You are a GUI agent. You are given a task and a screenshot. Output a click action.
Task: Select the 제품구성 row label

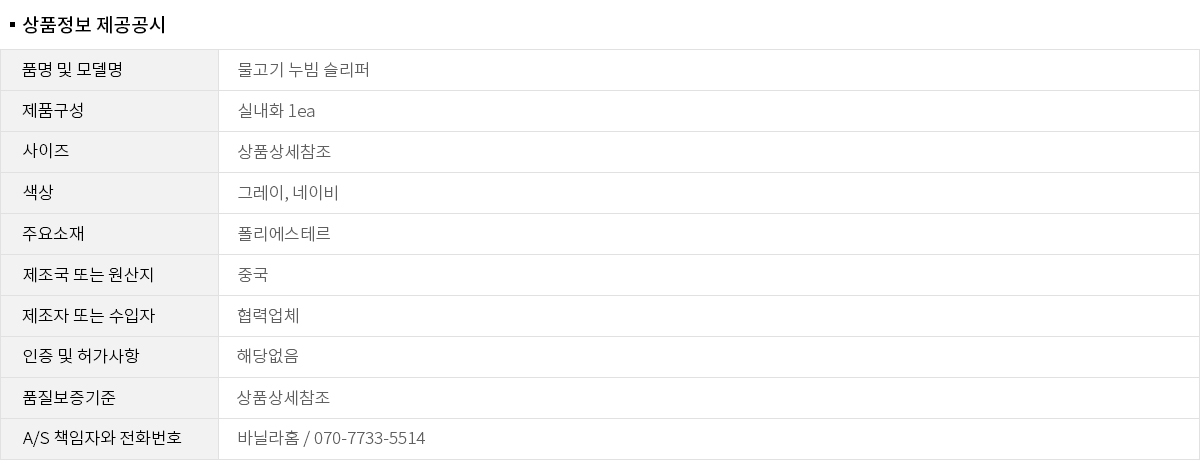tap(53, 111)
